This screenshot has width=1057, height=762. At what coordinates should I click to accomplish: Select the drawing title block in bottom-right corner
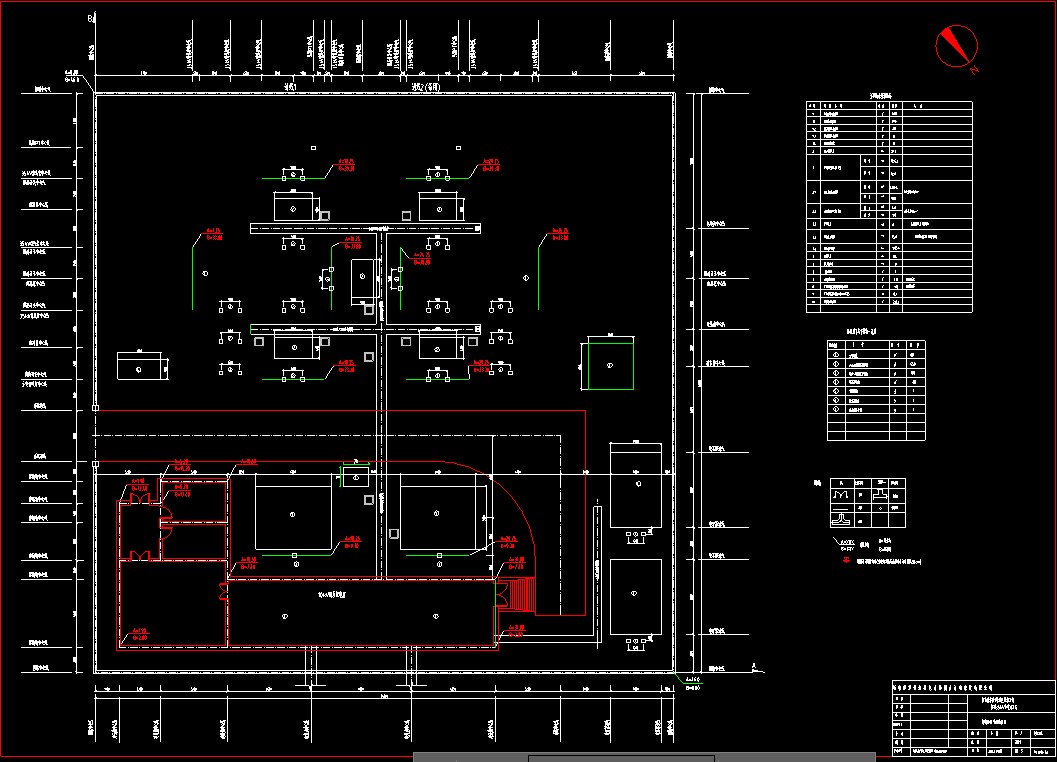coord(972,717)
